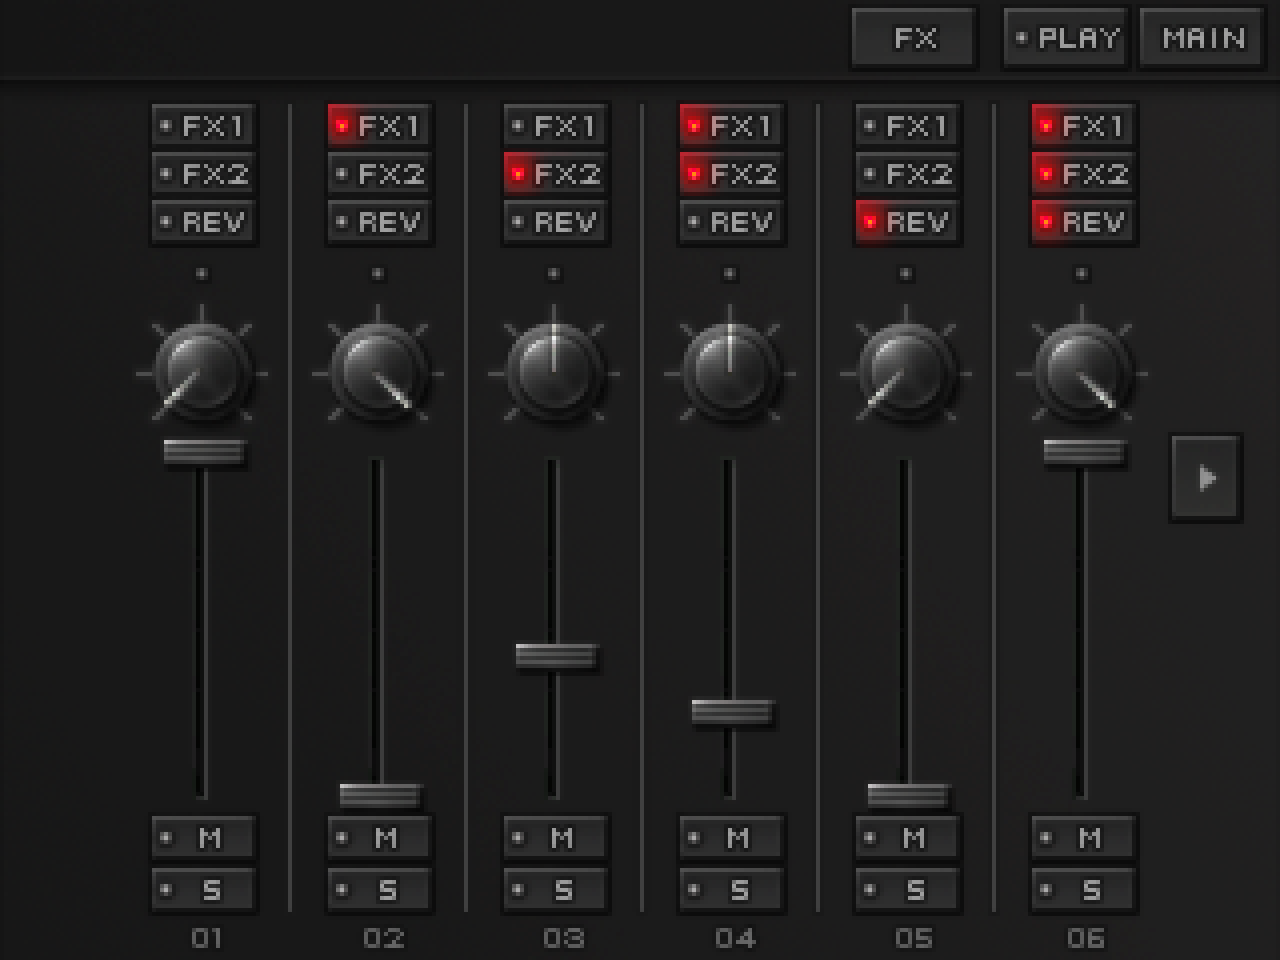
Task: Disable FX2 send on channel 03
Action: coord(556,174)
